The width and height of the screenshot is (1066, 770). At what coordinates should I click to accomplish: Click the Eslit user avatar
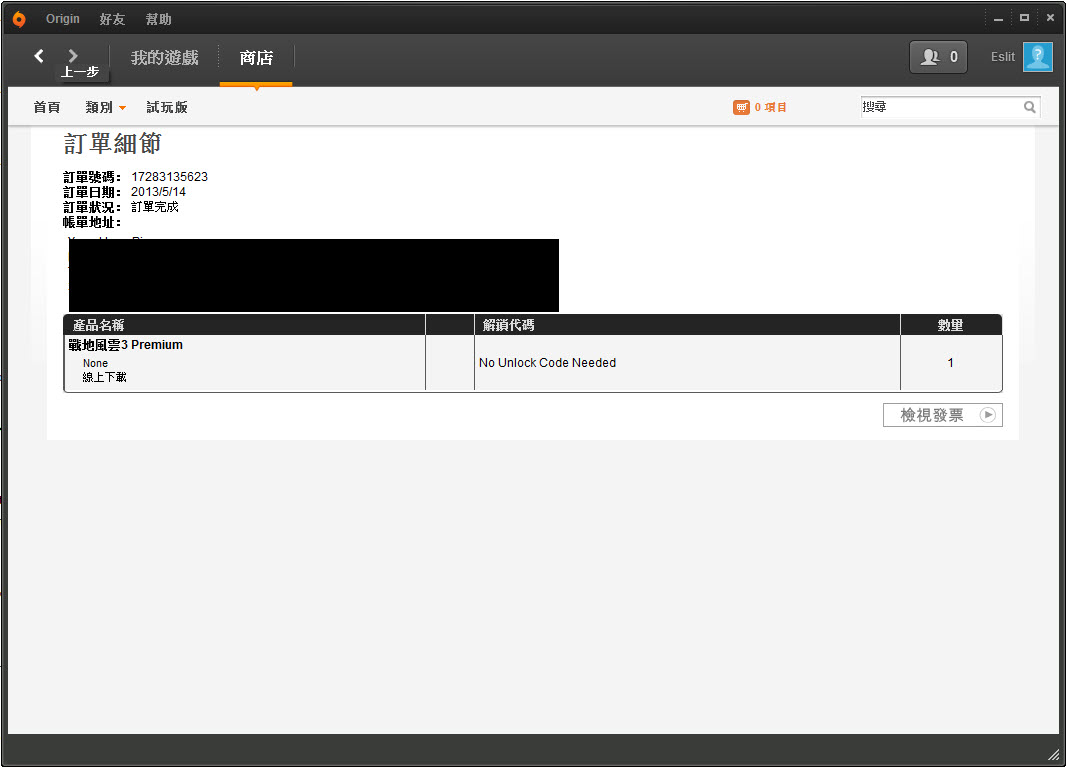pos(1037,57)
